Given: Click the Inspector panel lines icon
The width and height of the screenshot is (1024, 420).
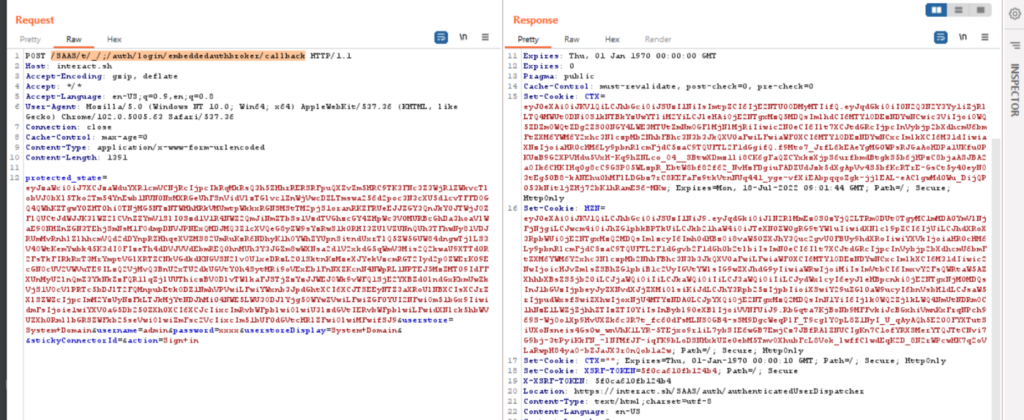Looking at the screenshot, I should coord(1014,45).
